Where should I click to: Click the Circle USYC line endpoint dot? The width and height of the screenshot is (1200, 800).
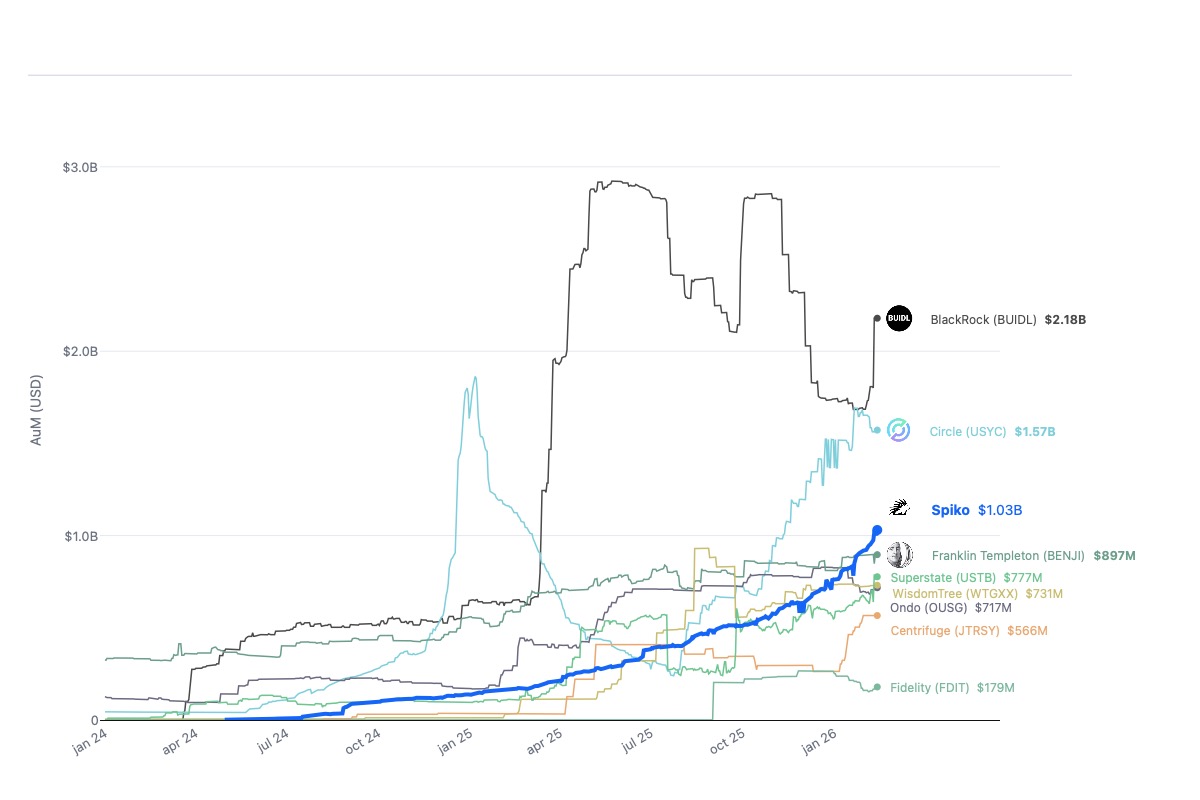tap(877, 430)
